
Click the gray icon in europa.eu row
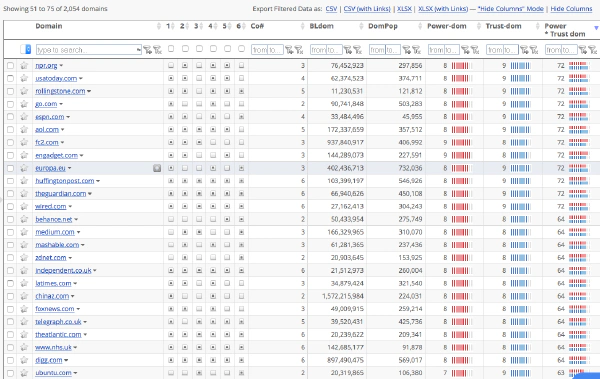click(157, 168)
